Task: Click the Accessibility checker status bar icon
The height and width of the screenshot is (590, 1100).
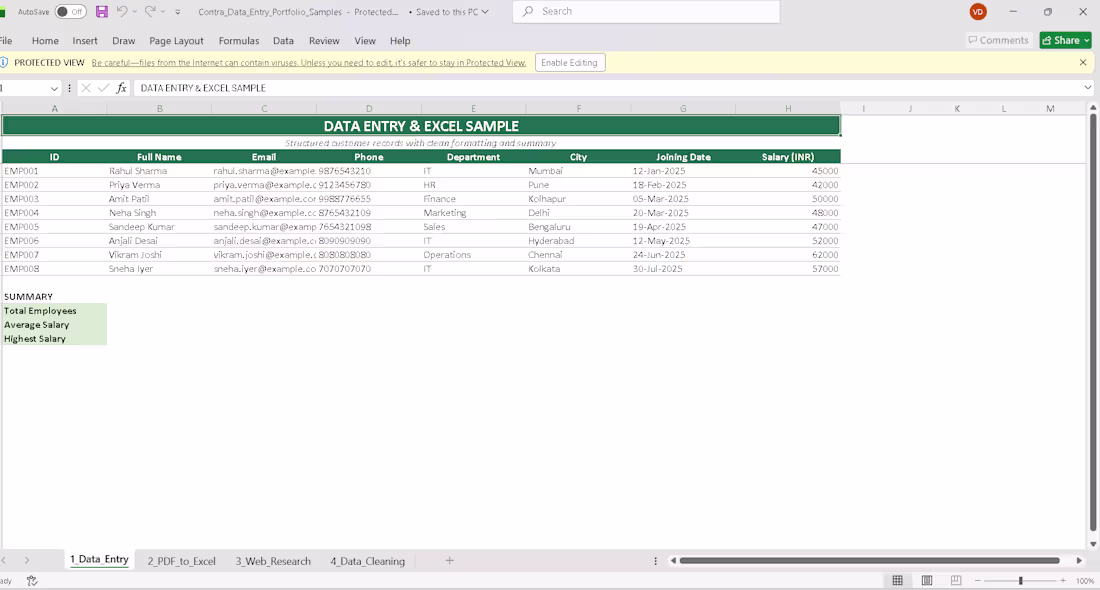Action: 32,581
